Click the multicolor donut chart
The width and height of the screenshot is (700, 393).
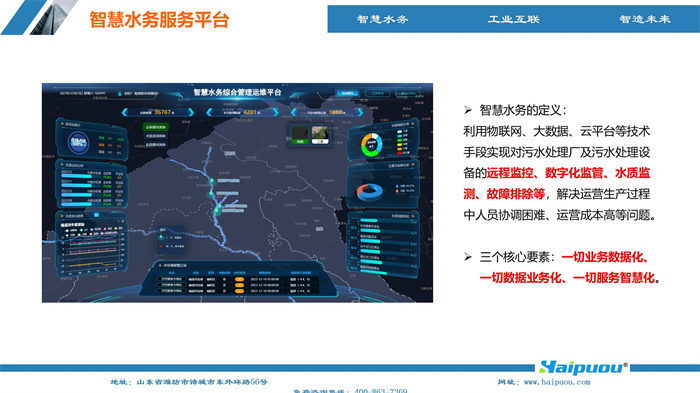[x=371, y=144]
